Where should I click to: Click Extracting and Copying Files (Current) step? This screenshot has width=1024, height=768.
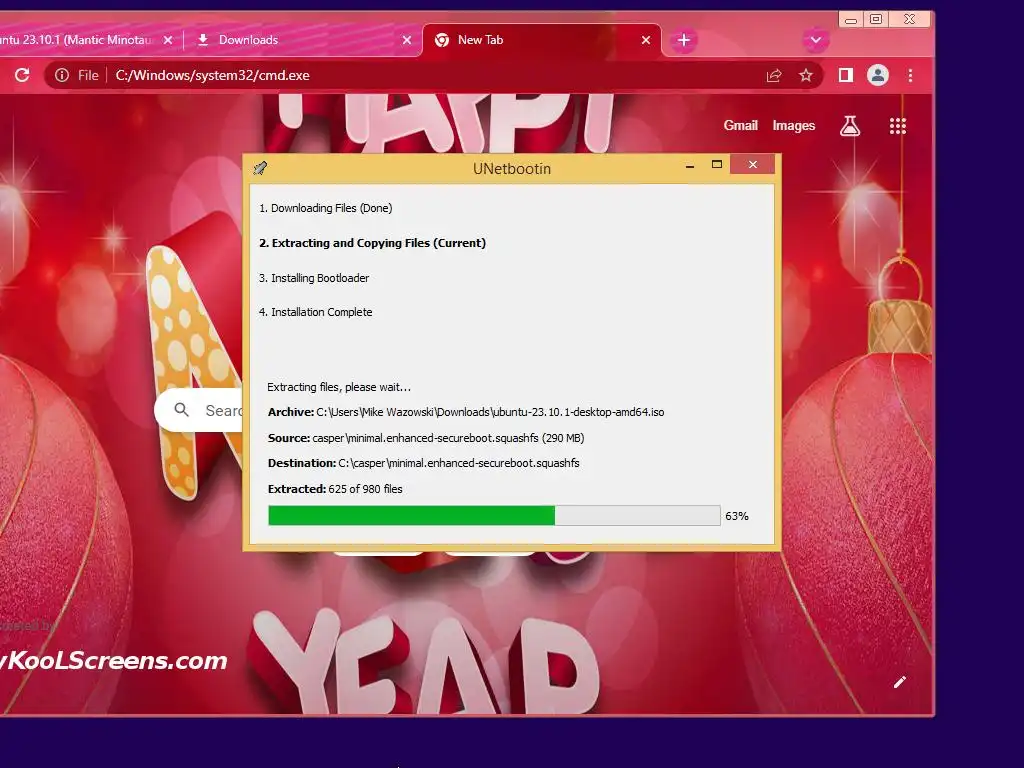pos(372,243)
